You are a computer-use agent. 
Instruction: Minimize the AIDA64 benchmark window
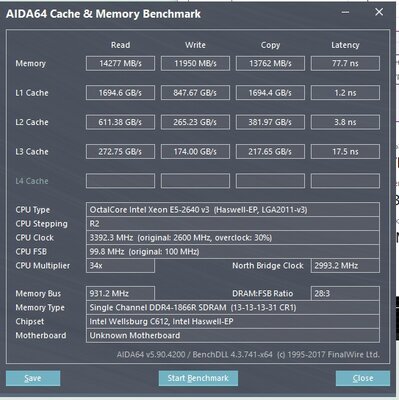pyautogui.click(x=345, y=12)
